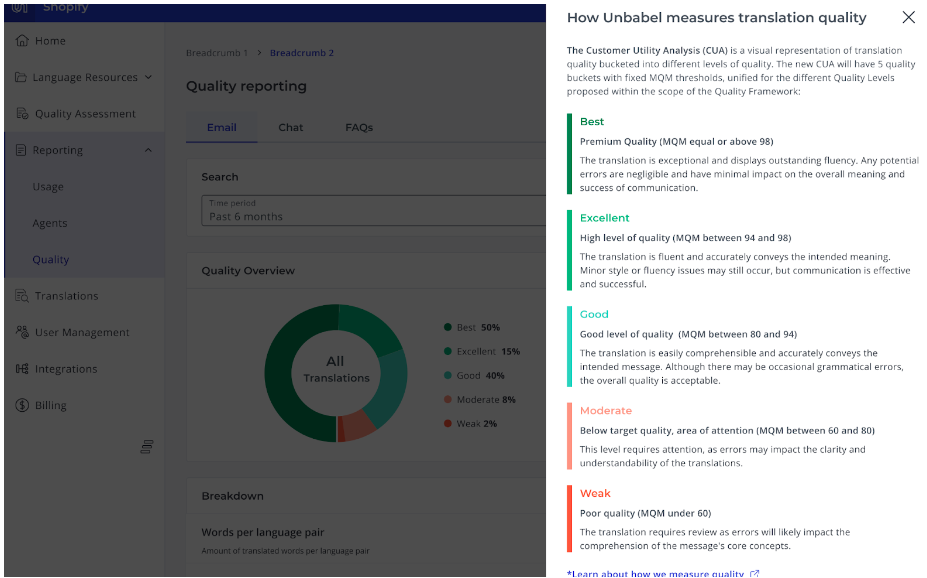The width and height of the screenshot is (927, 578).
Task: Click 'How Unbabel measures translation quality' title
Action: click(717, 18)
